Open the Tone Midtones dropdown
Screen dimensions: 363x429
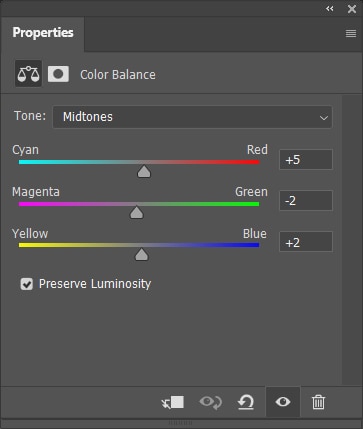(x=192, y=117)
